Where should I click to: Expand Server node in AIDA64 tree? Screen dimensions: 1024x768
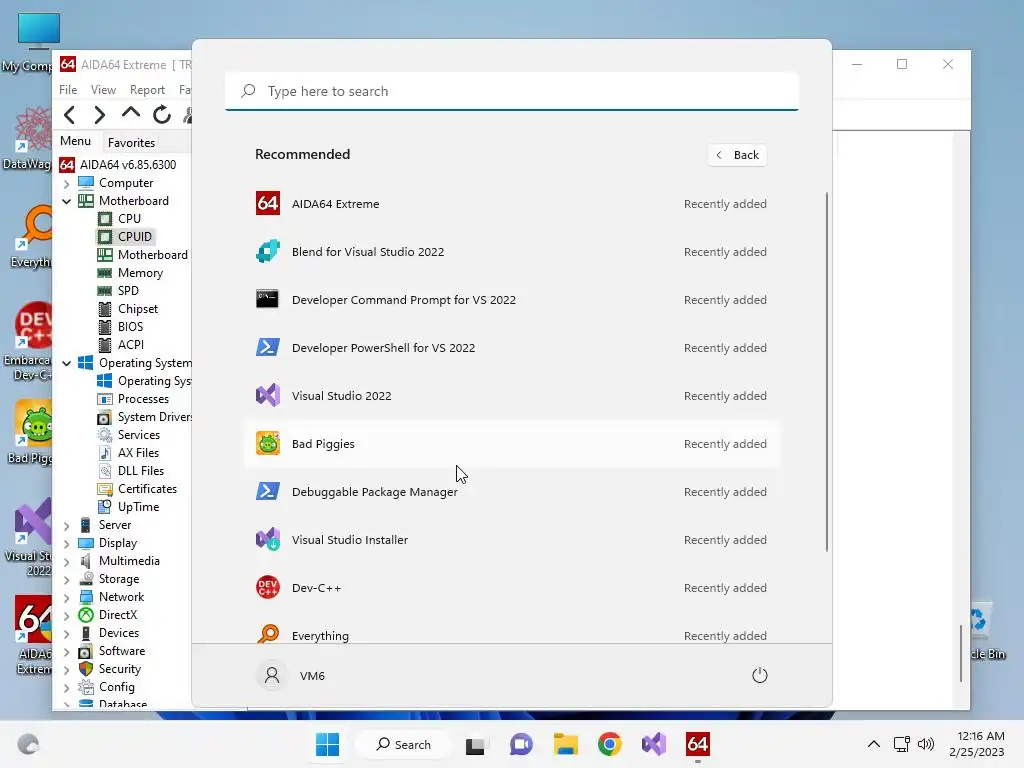(67, 525)
